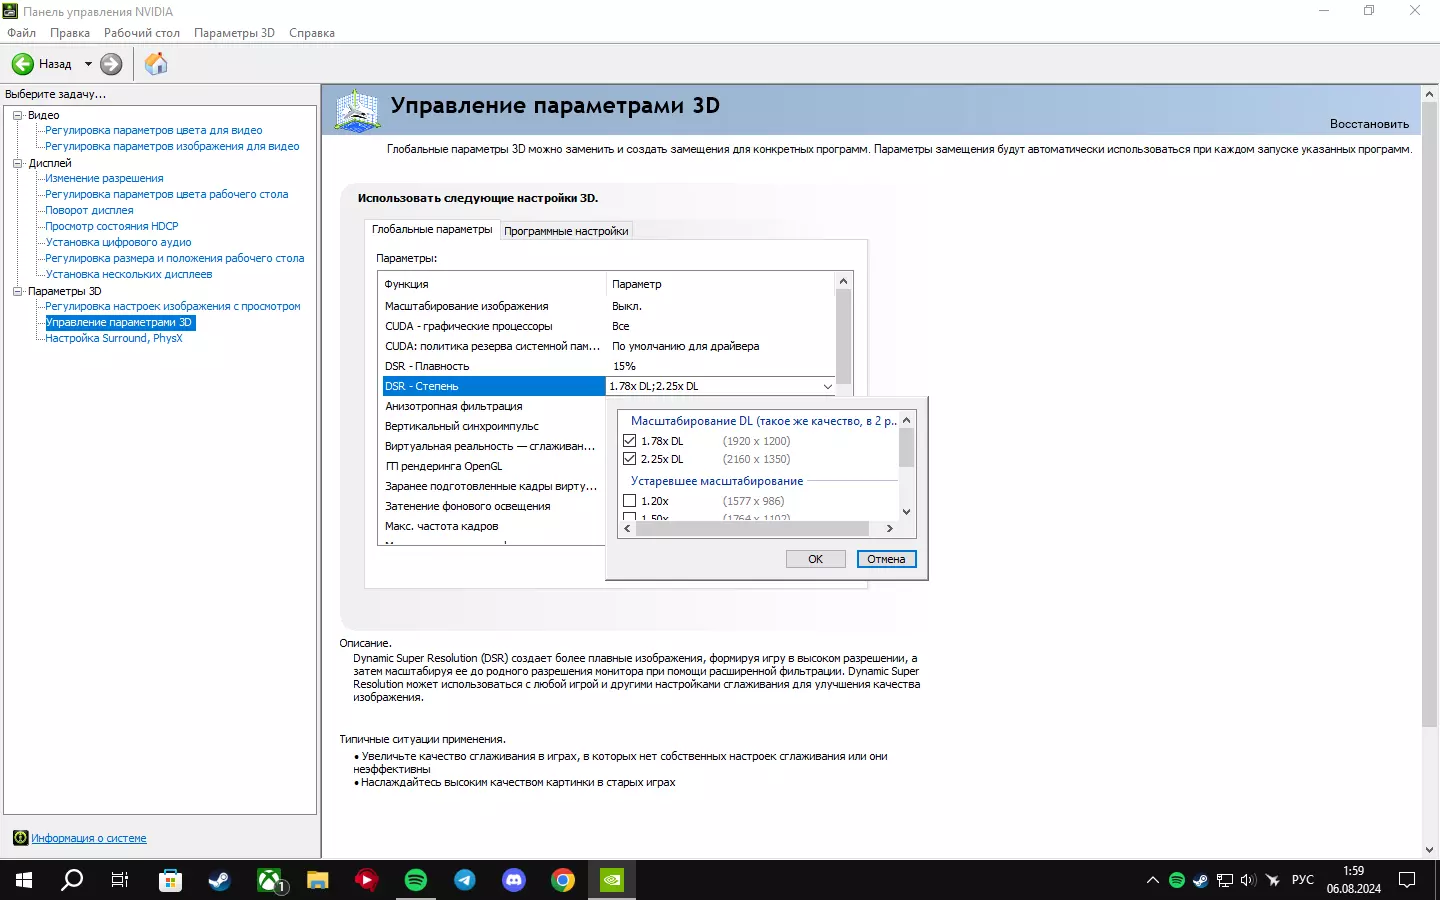Select the Глобальные параметры tab

click(432, 229)
